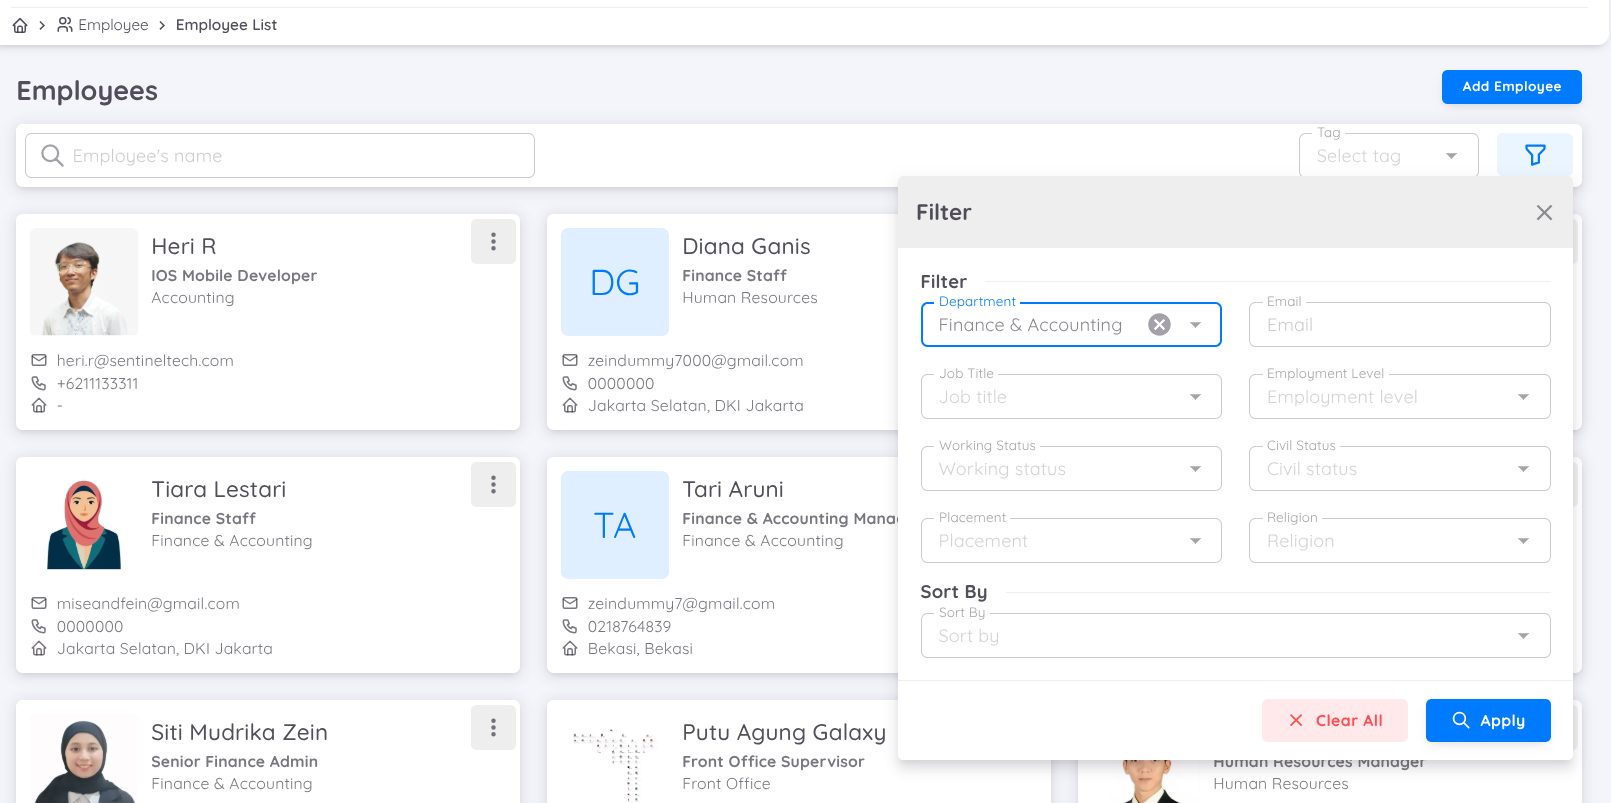
Task: Click the home icon beside Diana Ganis address
Action: pos(570,405)
